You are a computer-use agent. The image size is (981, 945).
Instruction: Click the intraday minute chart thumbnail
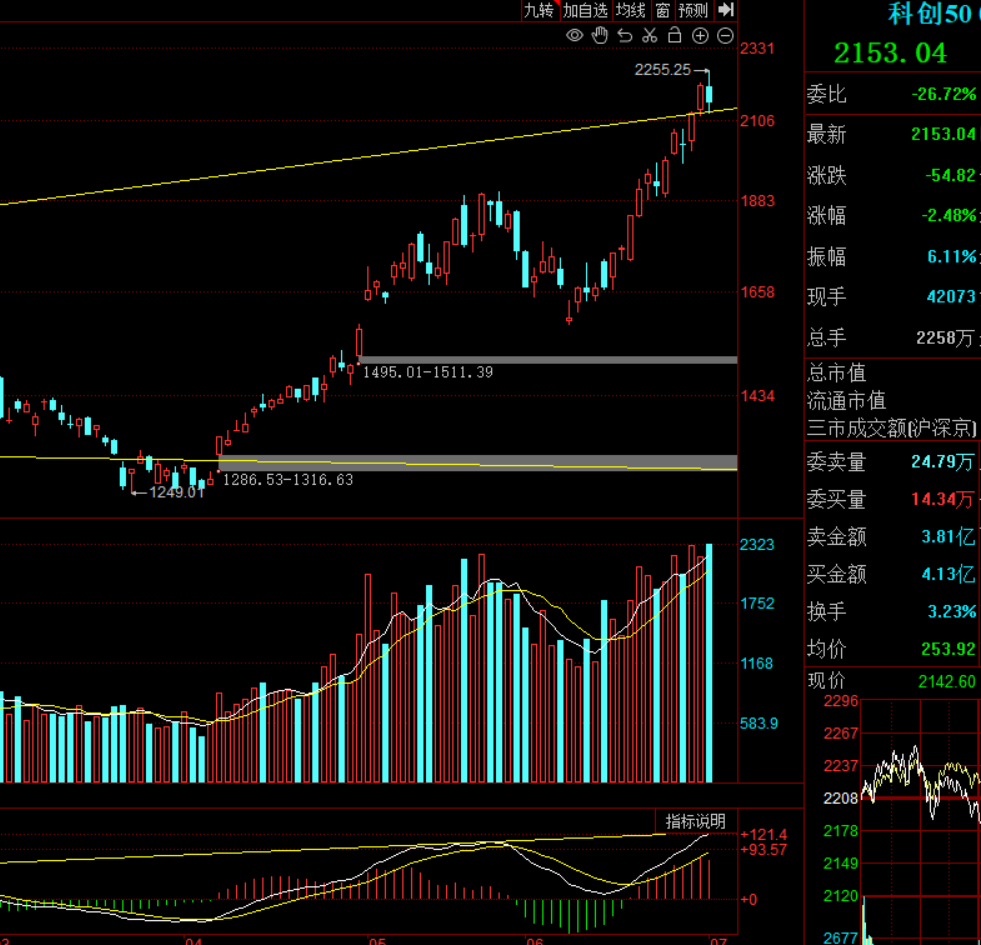pos(920,821)
